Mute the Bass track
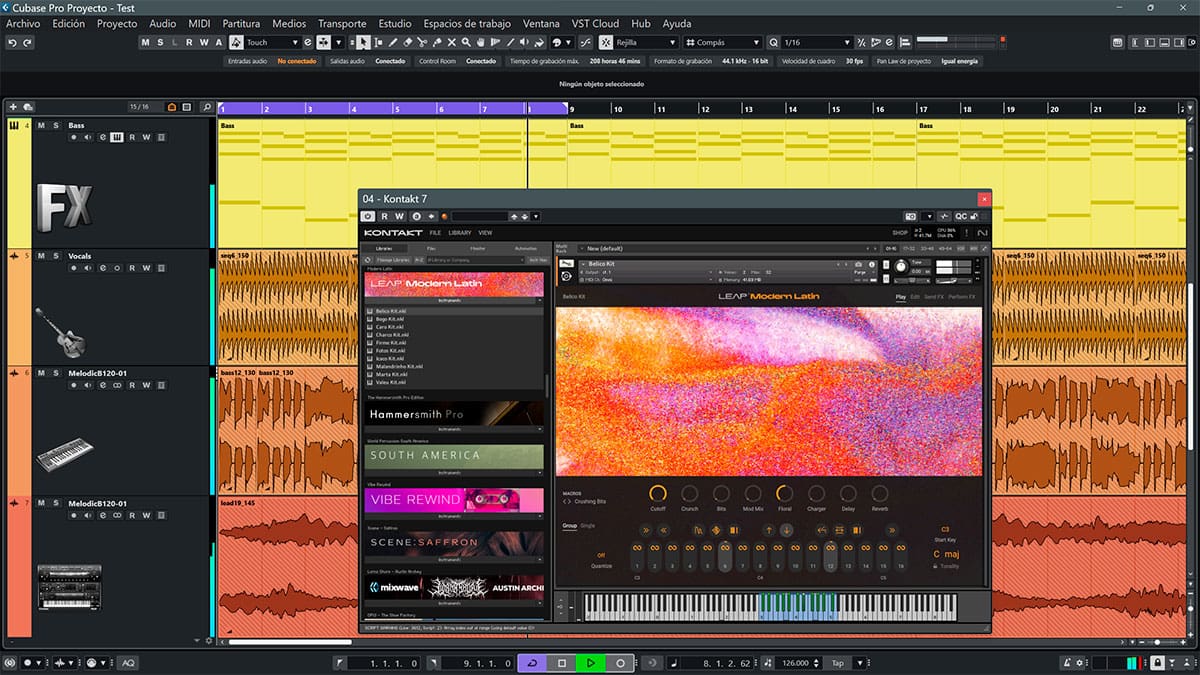The image size is (1200, 675). click(42, 126)
